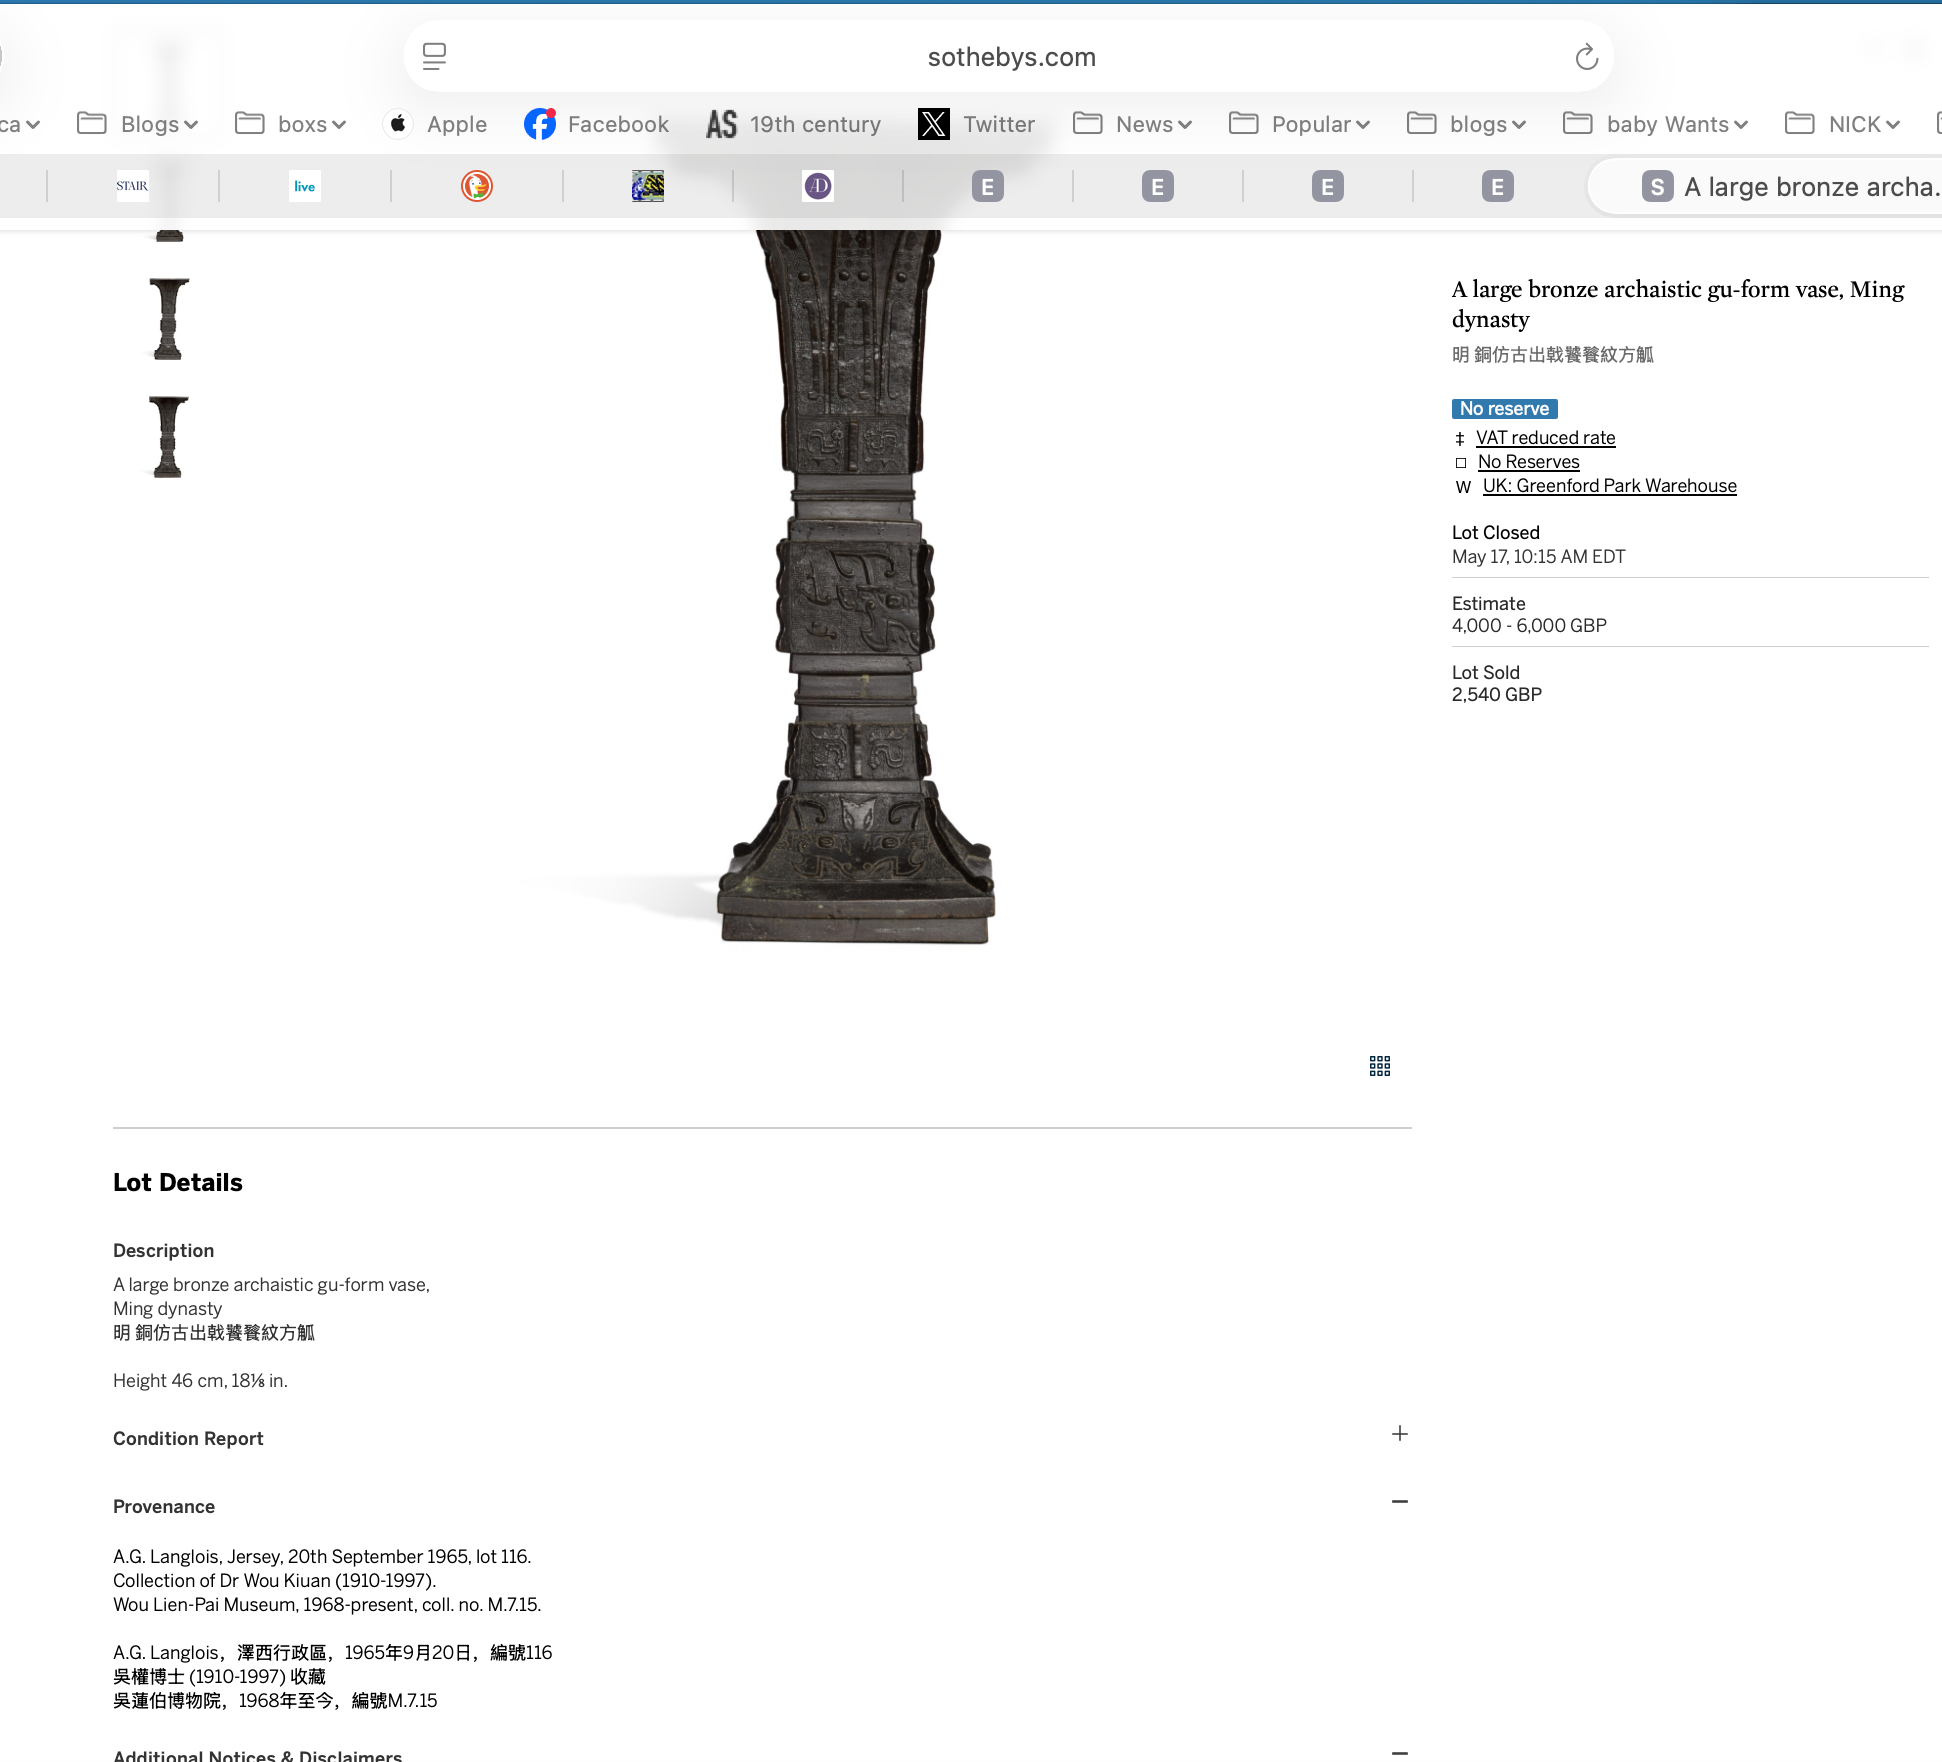
Task: Click the Safari reader view icon
Action: (434, 57)
